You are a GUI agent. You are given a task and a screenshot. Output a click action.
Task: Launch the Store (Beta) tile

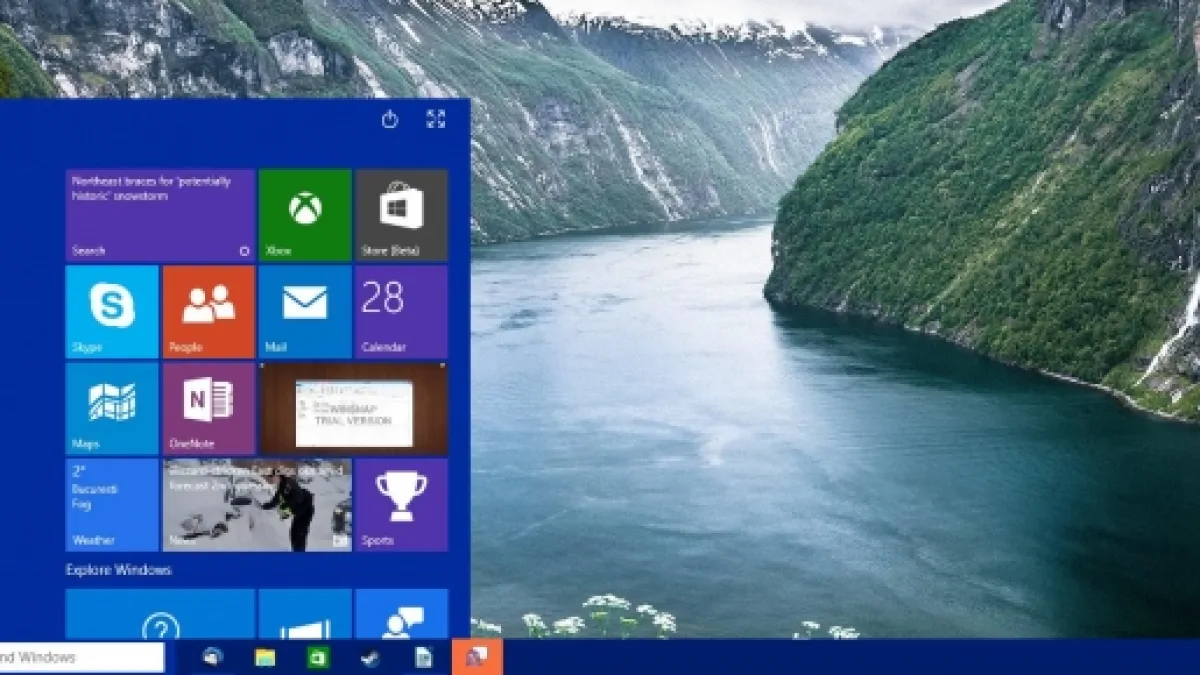click(401, 214)
